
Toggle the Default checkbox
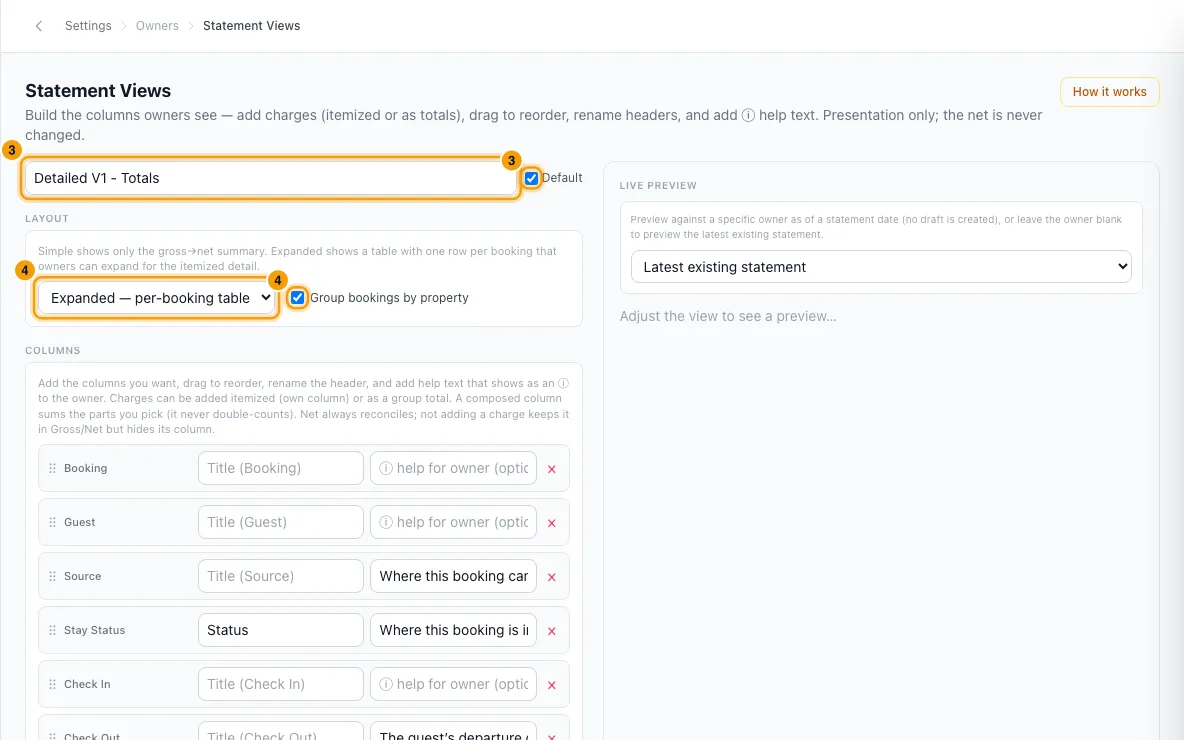[x=532, y=178]
